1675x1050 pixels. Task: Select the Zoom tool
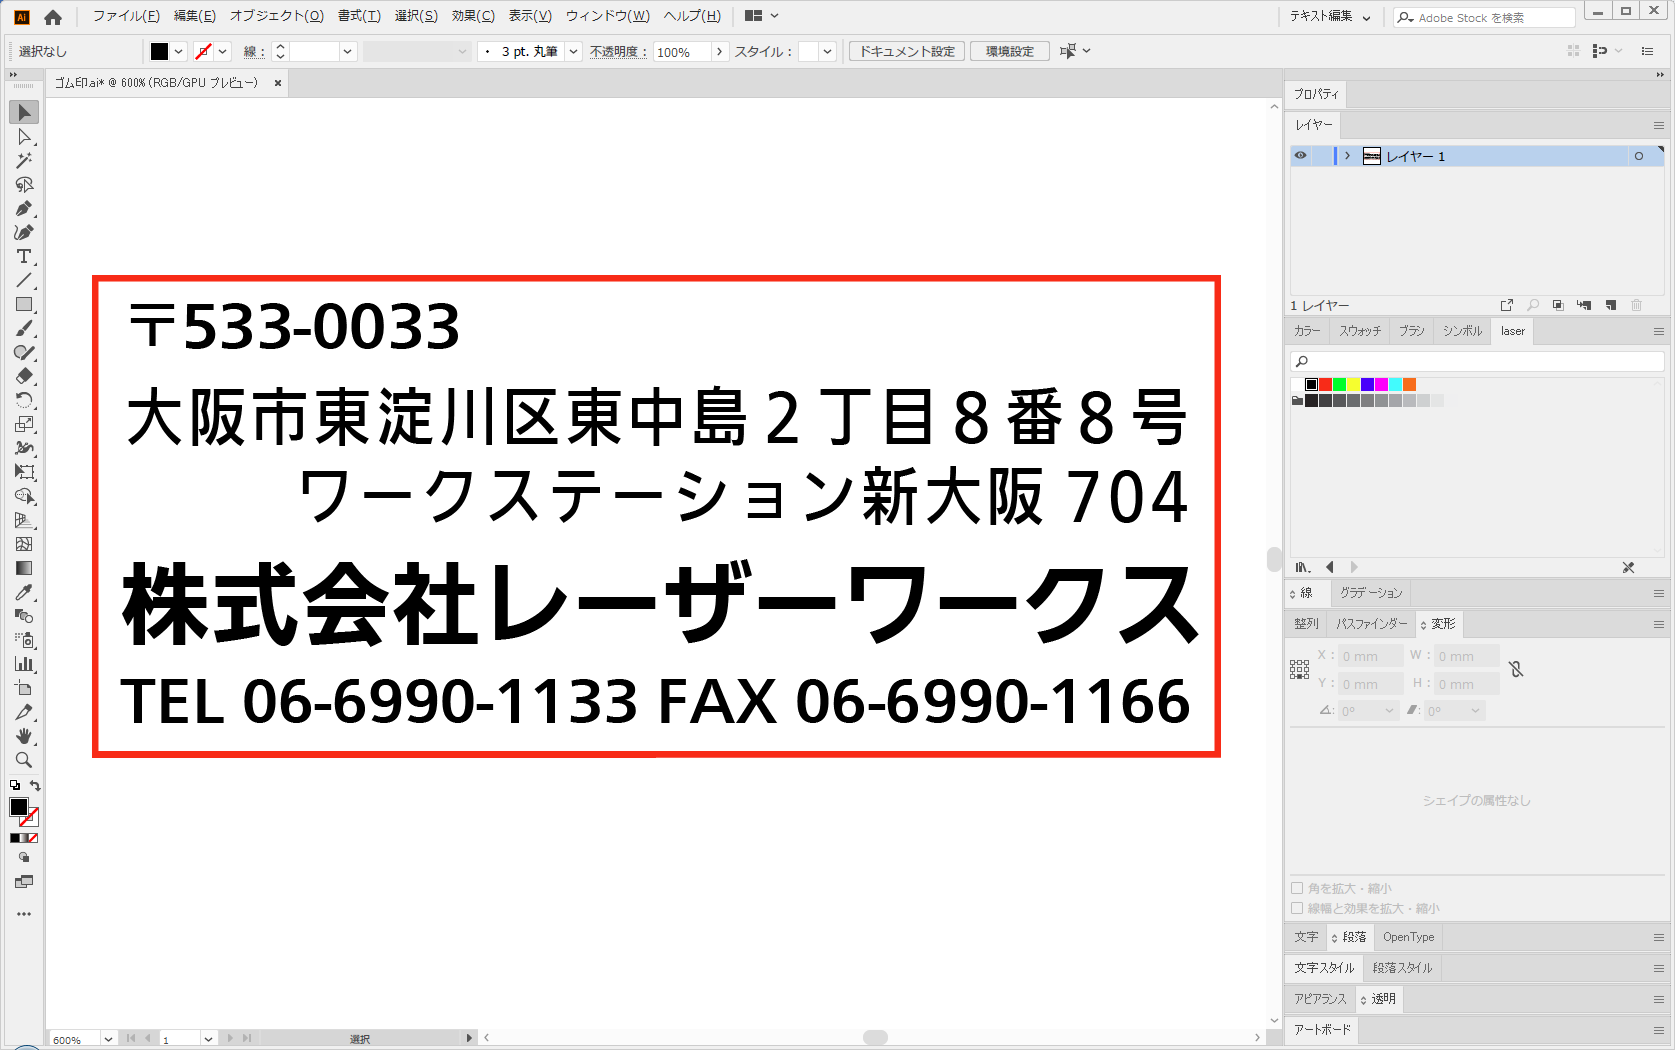click(24, 760)
